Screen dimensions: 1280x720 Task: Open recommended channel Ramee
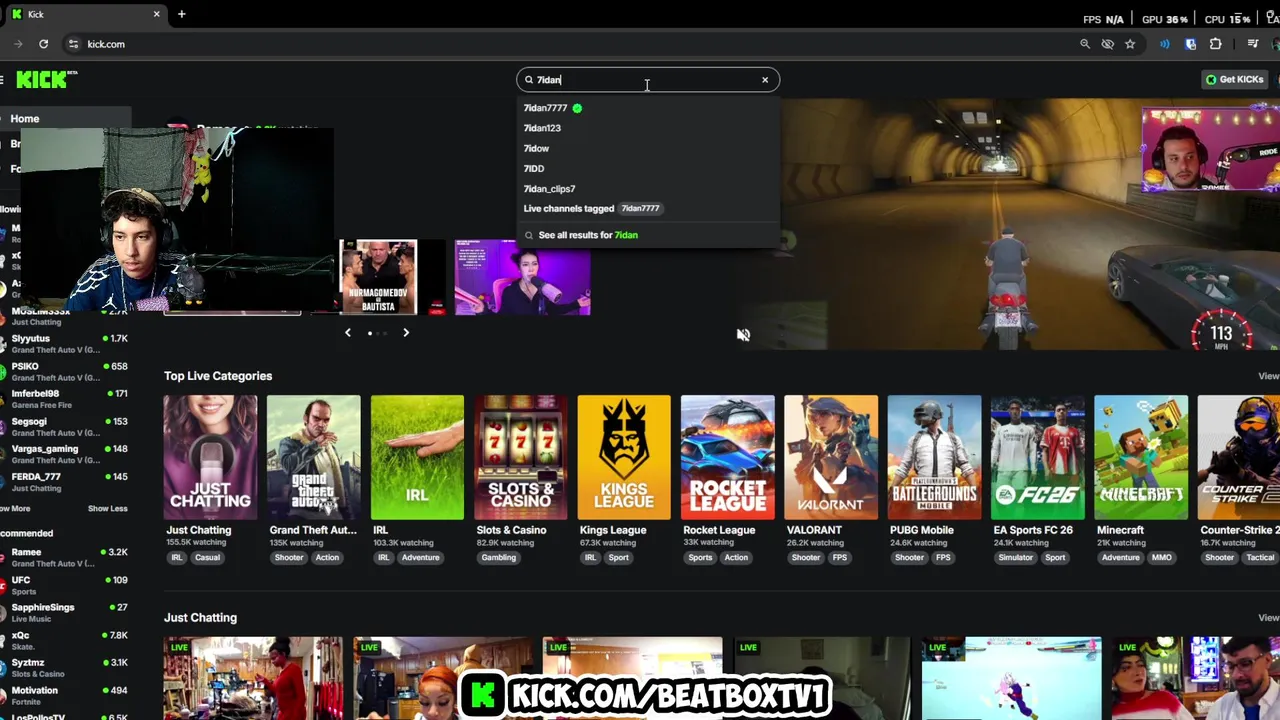(66, 557)
